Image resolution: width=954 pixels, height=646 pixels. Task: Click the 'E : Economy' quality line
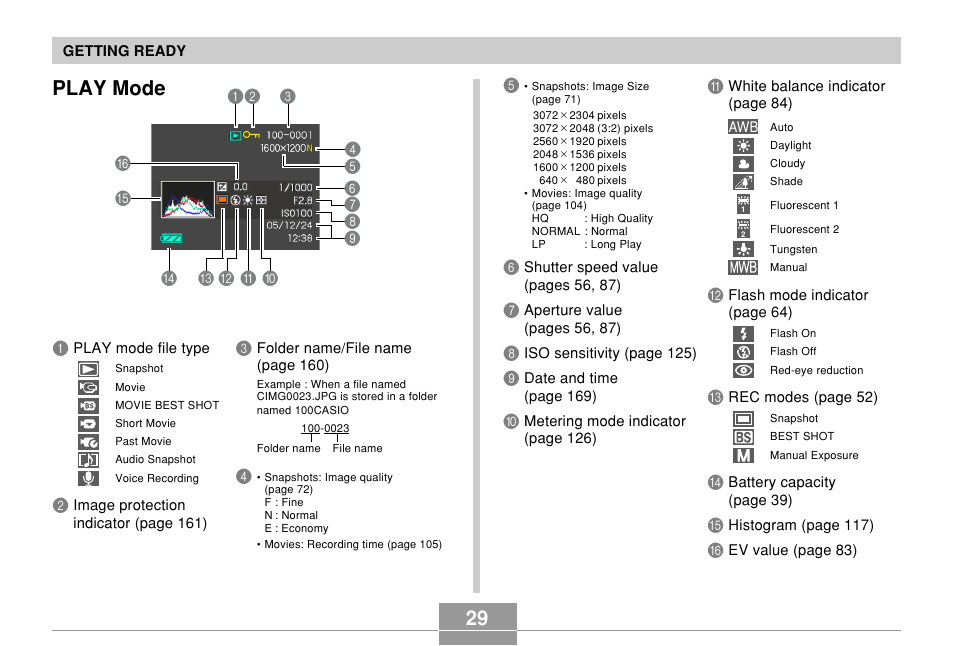click(296, 528)
